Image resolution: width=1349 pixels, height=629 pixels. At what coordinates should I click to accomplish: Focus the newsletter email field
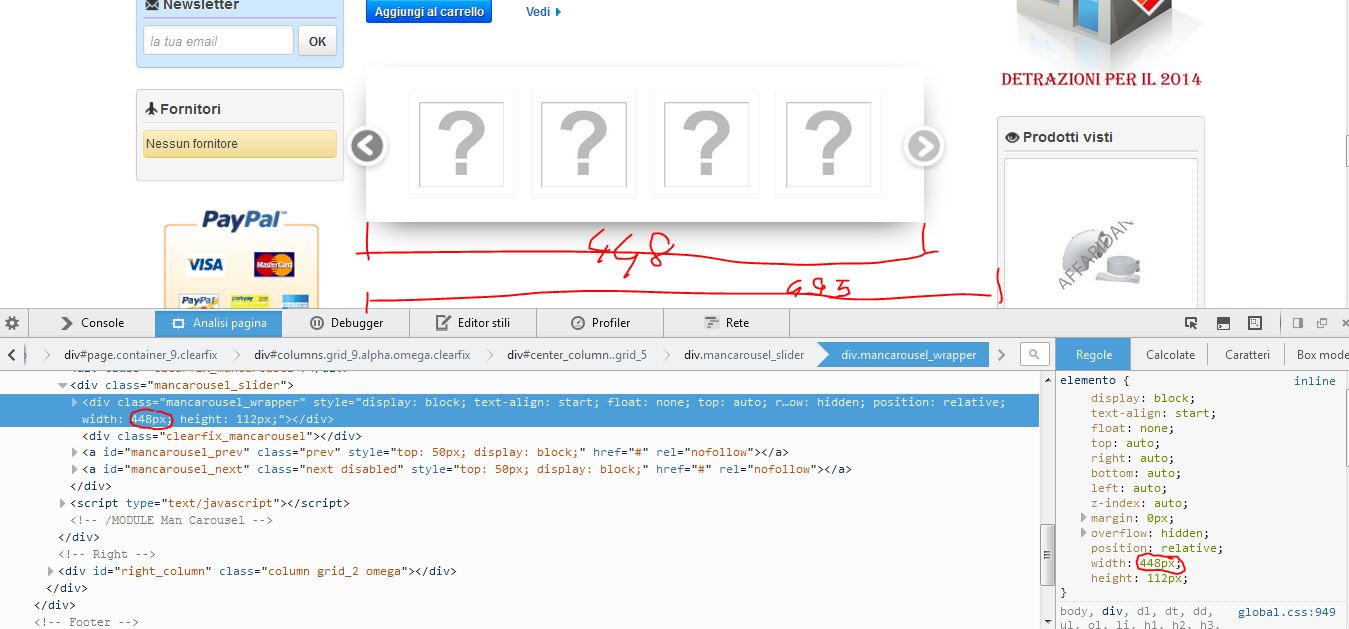tap(218, 41)
